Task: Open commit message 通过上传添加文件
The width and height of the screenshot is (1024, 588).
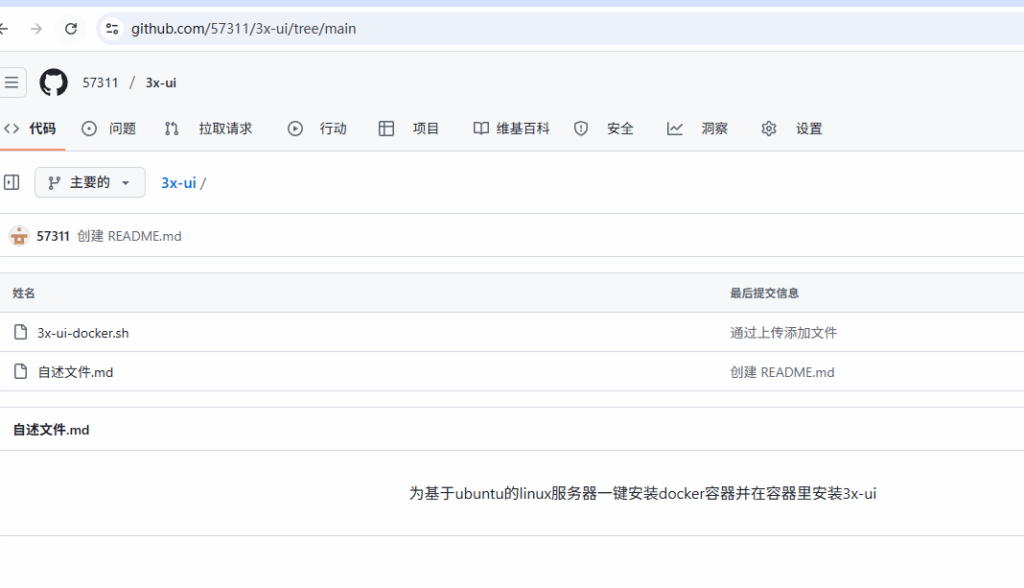Action: click(784, 333)
